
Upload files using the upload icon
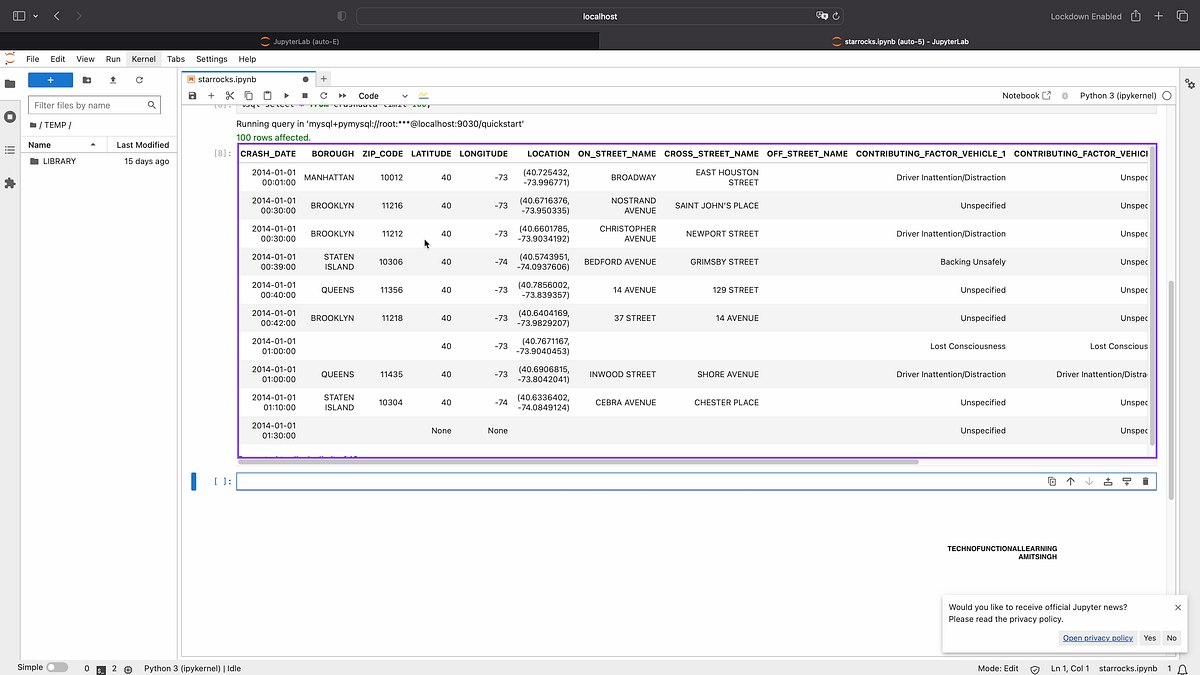(112, 79)
